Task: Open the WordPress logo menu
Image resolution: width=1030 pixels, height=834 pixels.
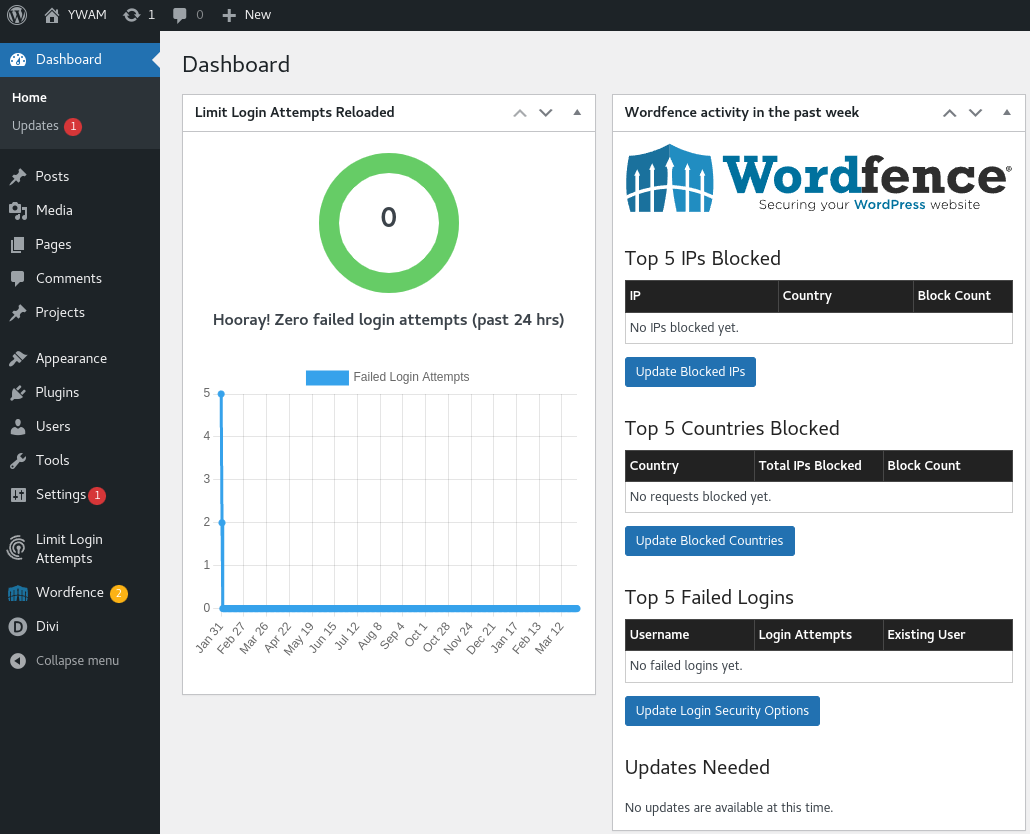Action: coord(17,14)
